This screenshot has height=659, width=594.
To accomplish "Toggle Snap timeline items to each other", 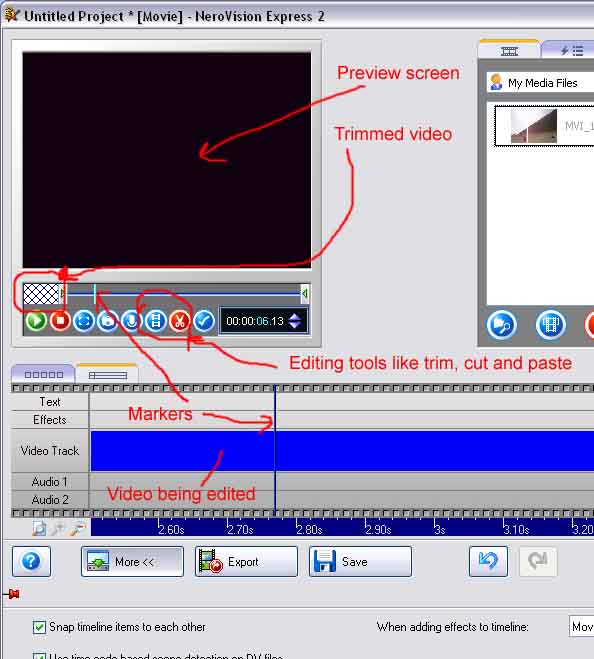I will [39, 627].
